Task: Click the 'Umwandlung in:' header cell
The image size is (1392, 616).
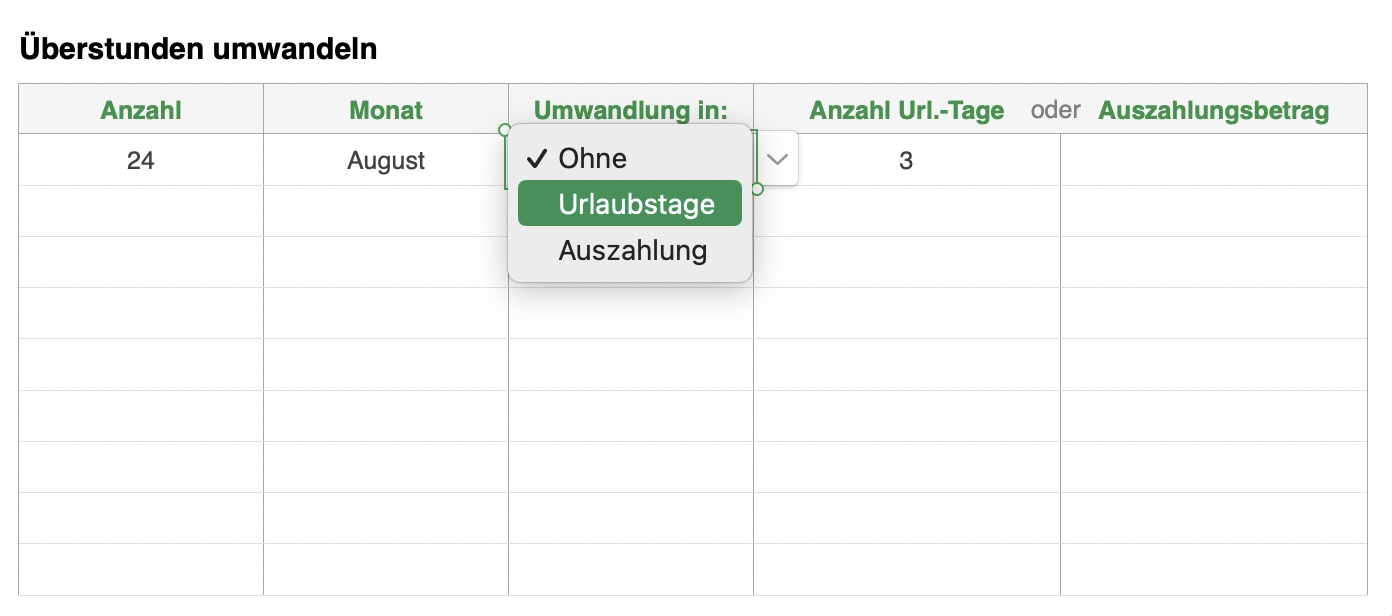Action: tap(630, 109)
